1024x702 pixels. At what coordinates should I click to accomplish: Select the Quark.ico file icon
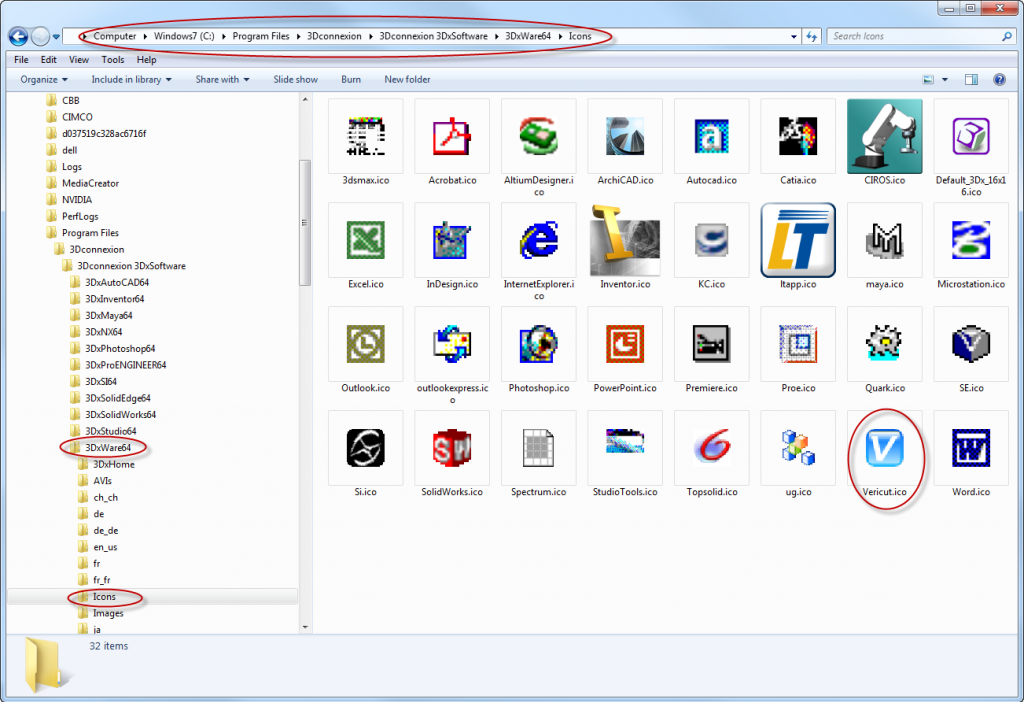pos(885,344)
